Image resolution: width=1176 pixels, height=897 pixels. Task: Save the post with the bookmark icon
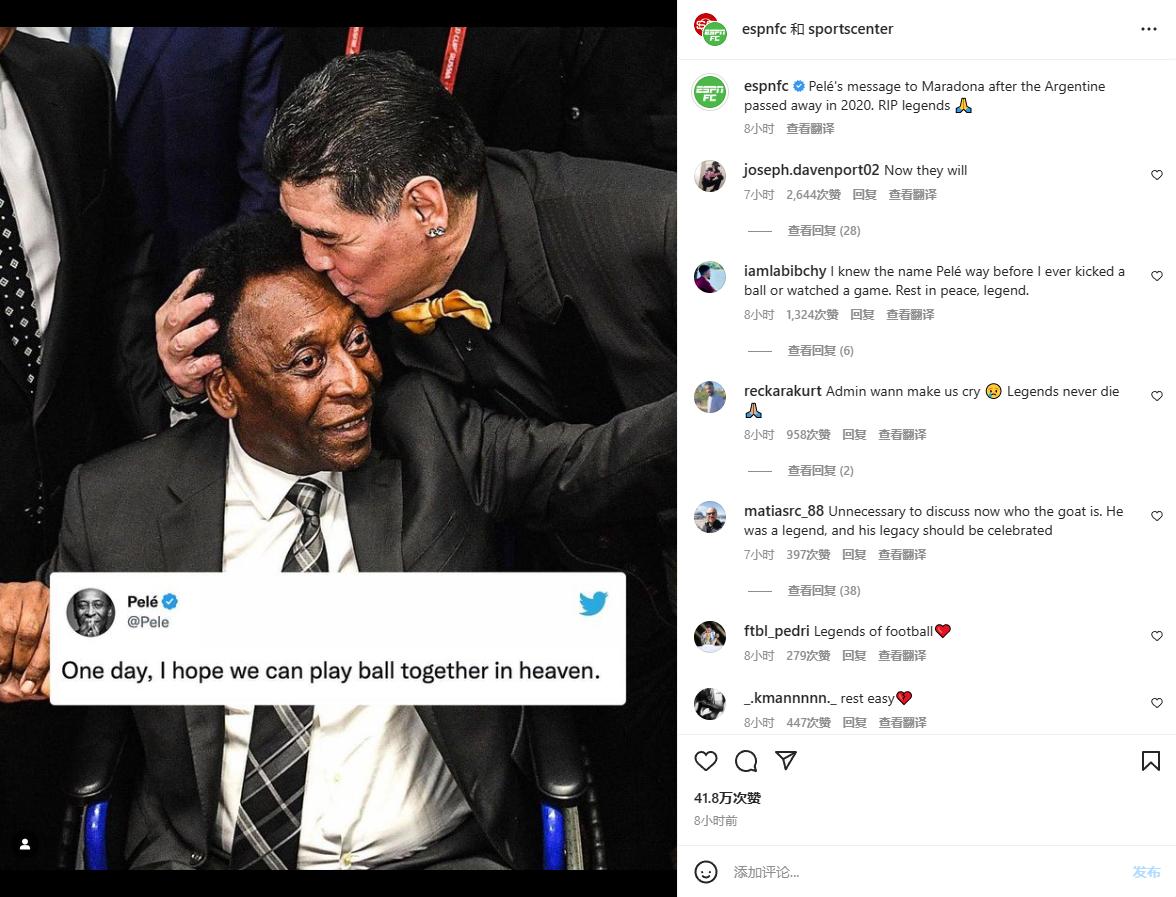coord(1151,761)
